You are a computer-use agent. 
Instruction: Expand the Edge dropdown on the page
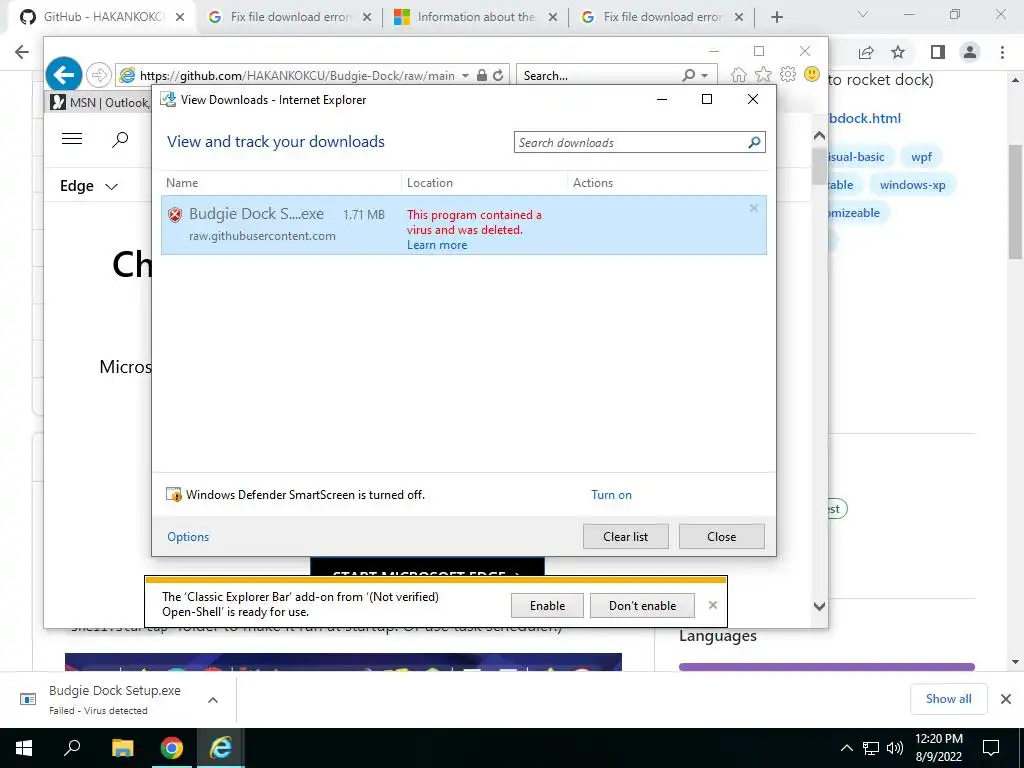[x=89, y=186]
